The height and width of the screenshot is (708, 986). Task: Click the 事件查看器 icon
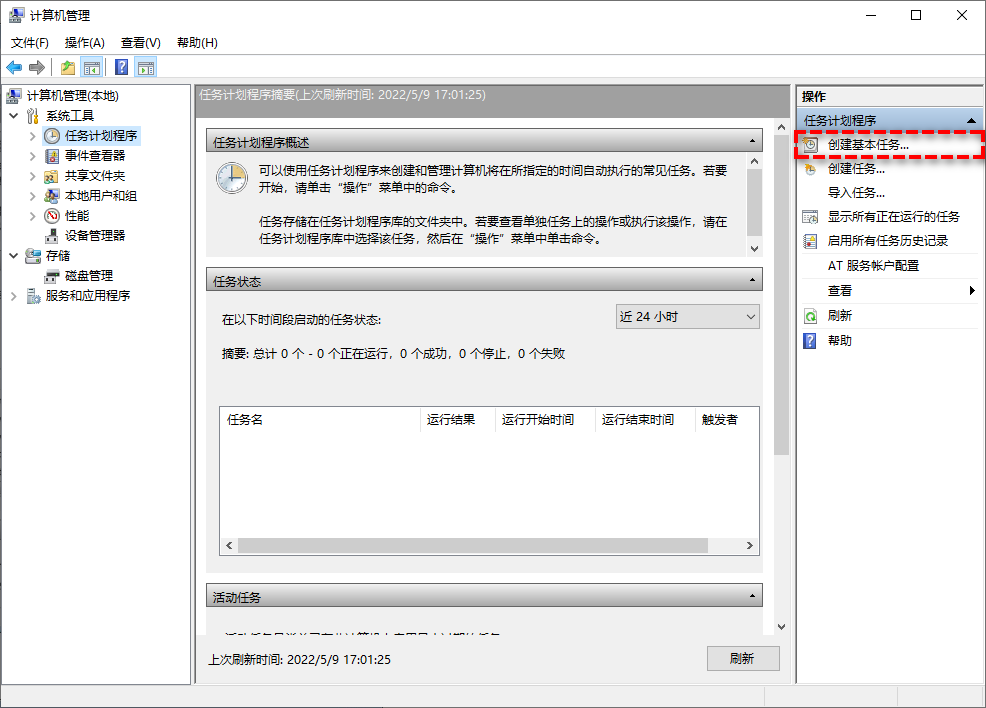52,156
